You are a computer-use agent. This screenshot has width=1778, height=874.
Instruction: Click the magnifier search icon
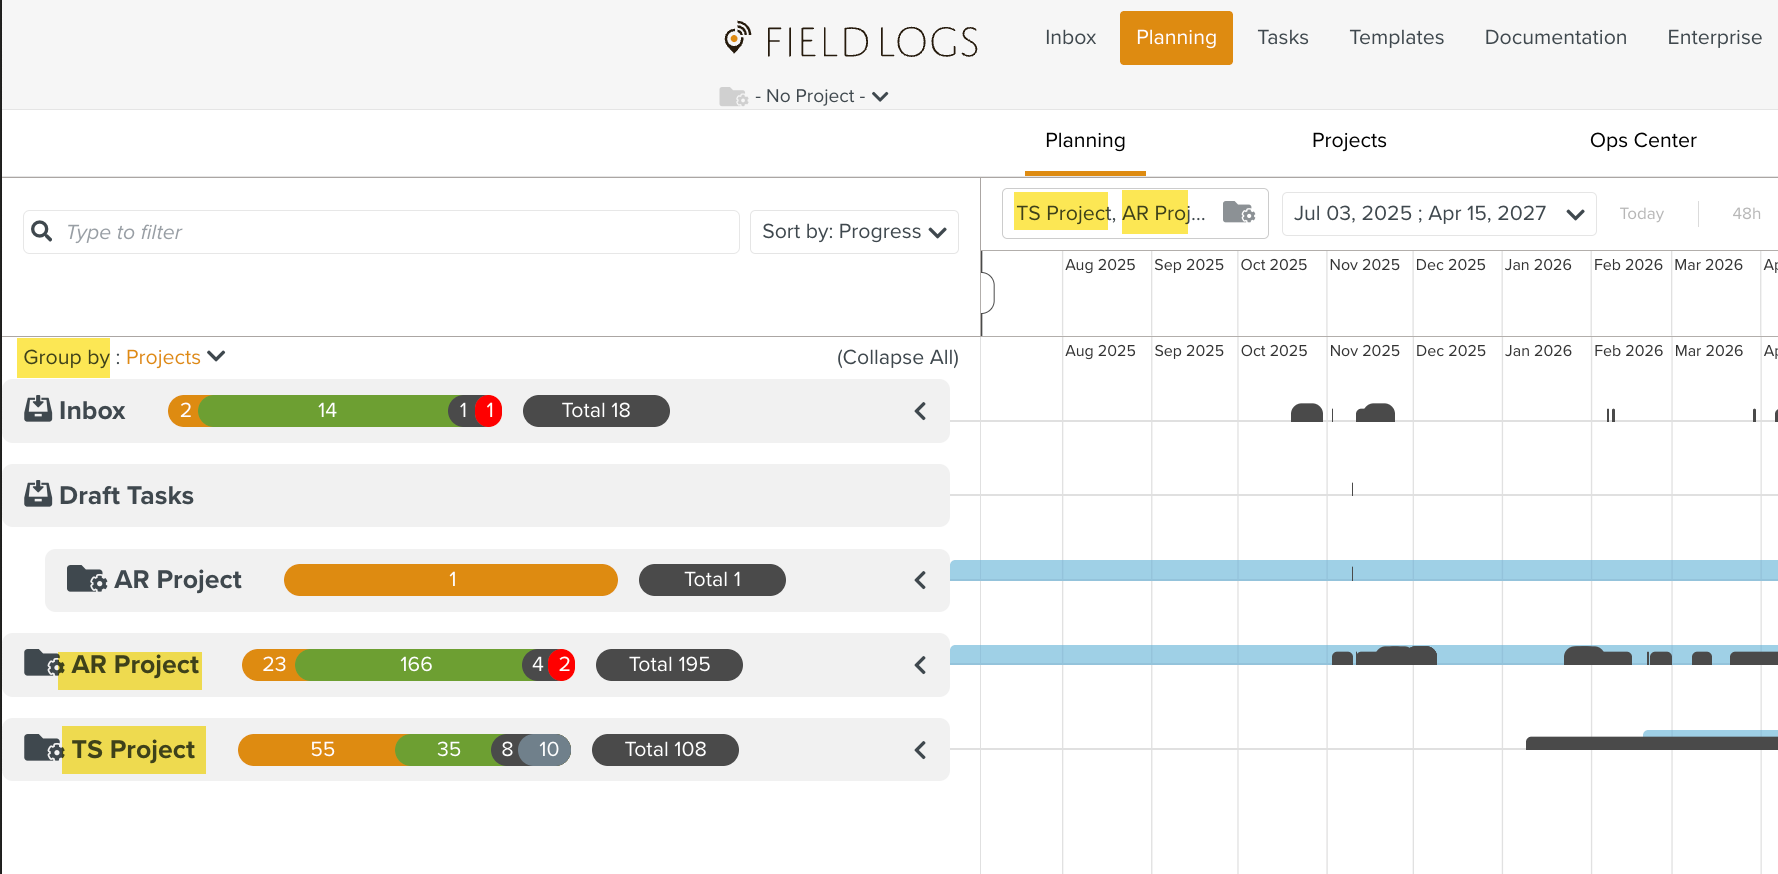tap(42, 232)
